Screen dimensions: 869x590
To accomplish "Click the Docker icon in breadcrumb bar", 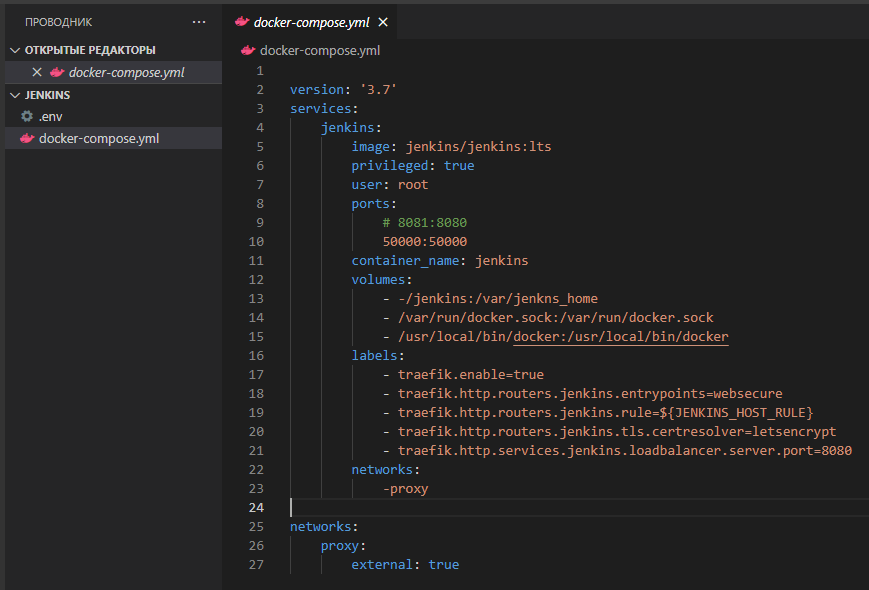I will [249, 50].
